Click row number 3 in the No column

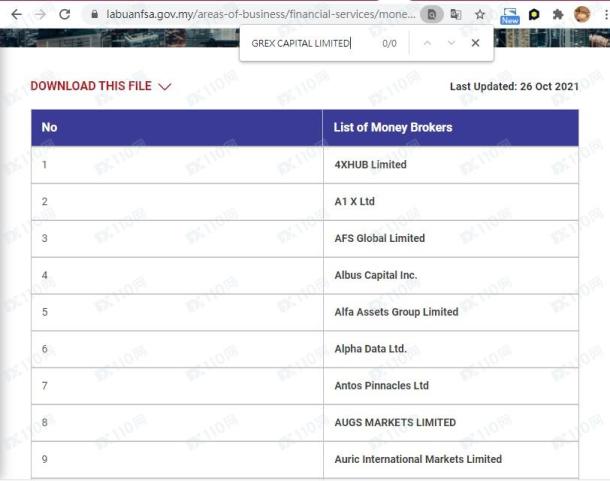[x=45, y=238]
